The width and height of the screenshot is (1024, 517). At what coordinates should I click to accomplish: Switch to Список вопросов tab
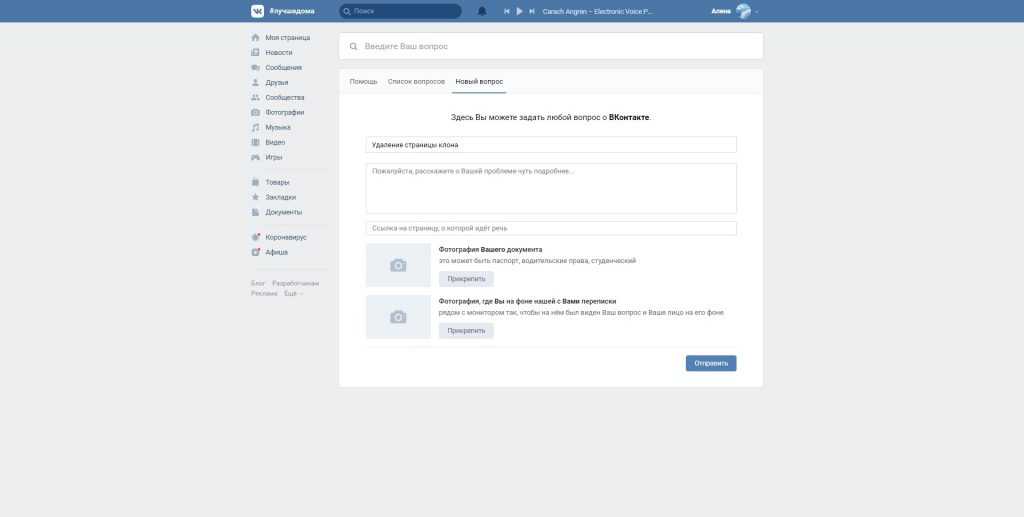[x=416, y=81]
